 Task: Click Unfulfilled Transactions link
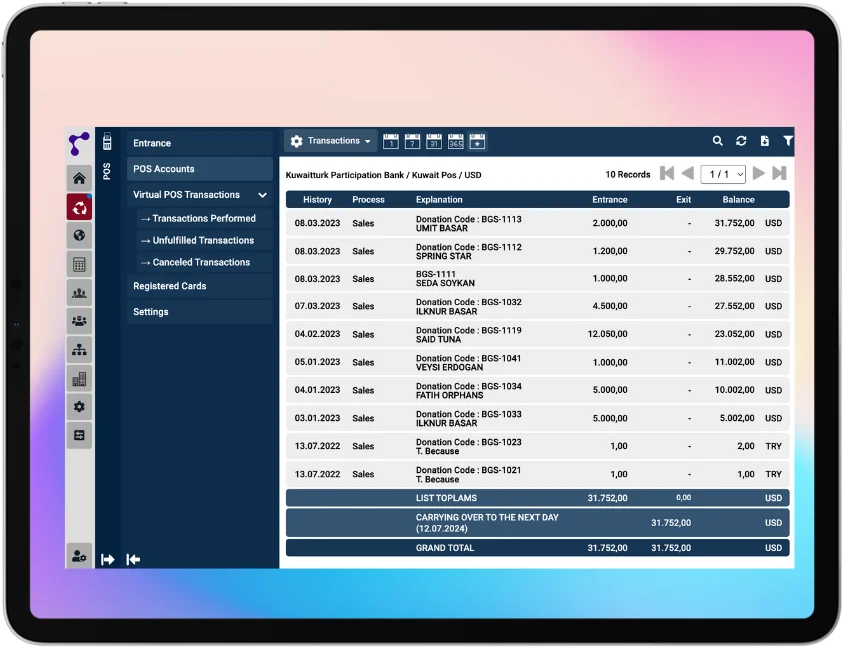203,240
